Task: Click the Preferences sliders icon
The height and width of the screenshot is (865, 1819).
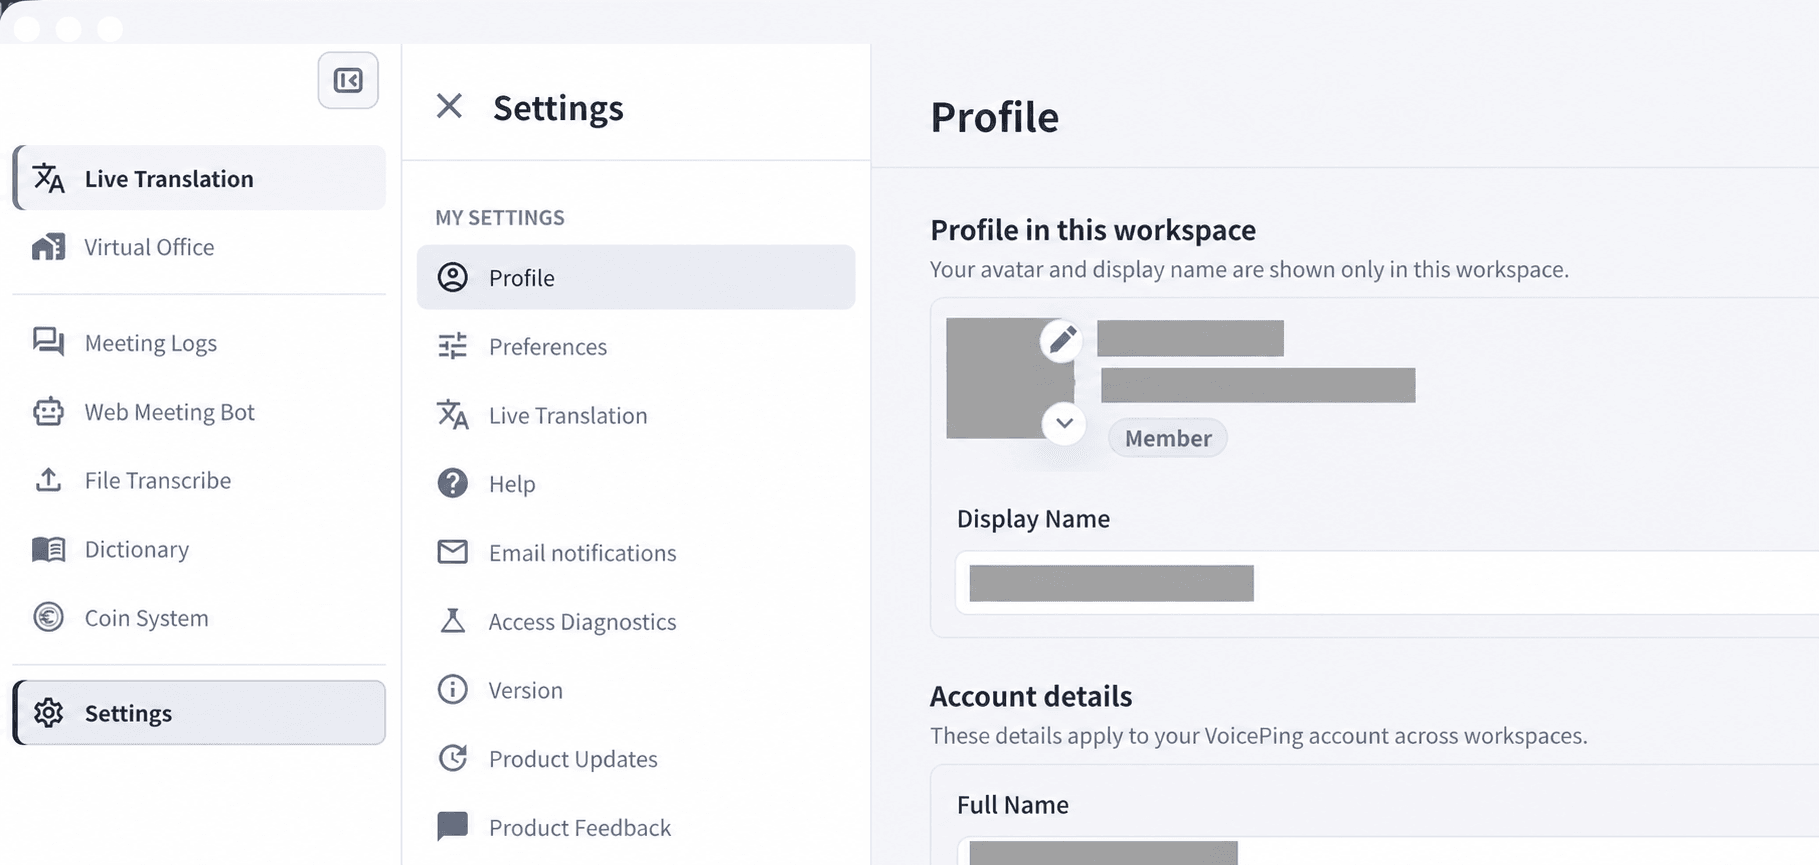Action: pyautogui.click(x=452, y=346)
